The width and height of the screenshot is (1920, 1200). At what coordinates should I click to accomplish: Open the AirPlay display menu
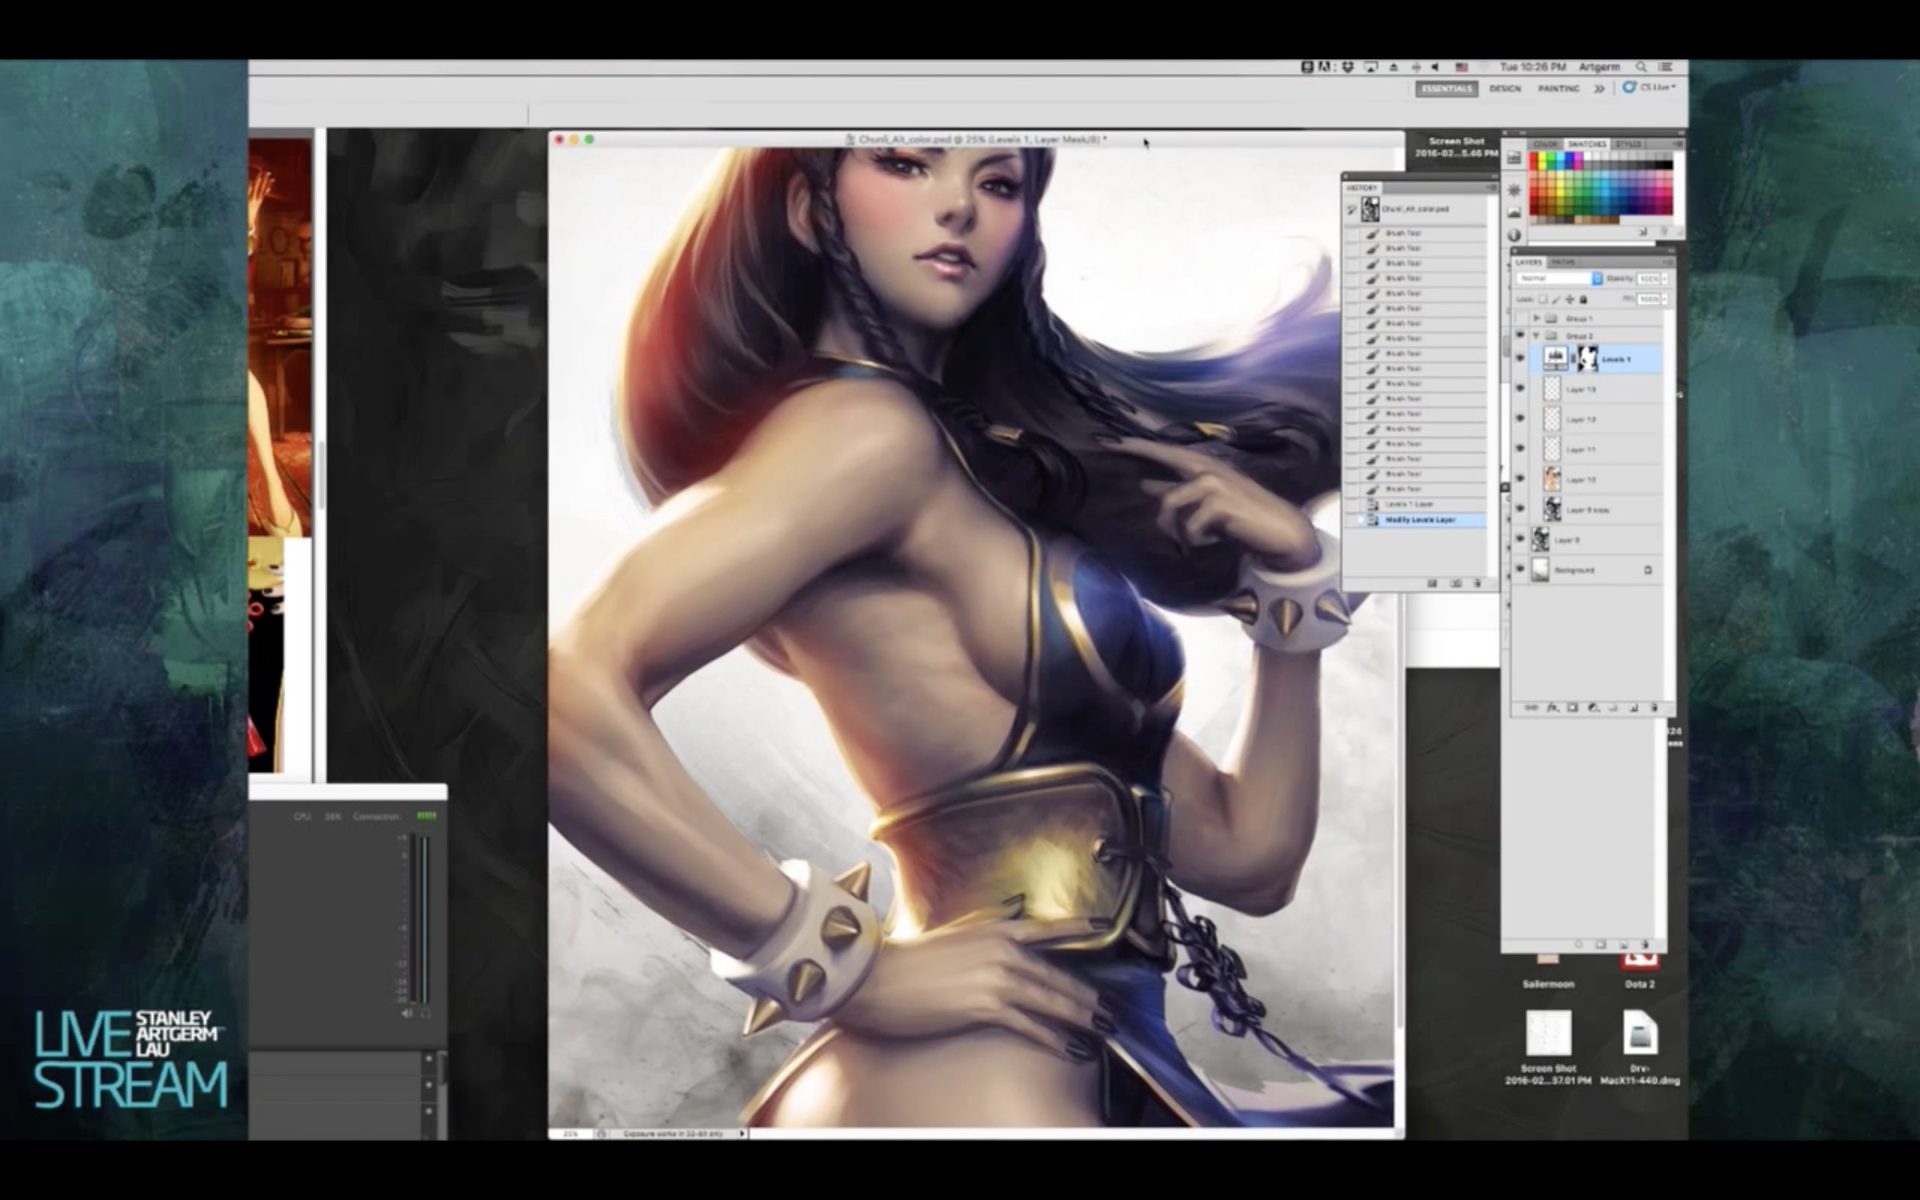tap(1371, 67)
